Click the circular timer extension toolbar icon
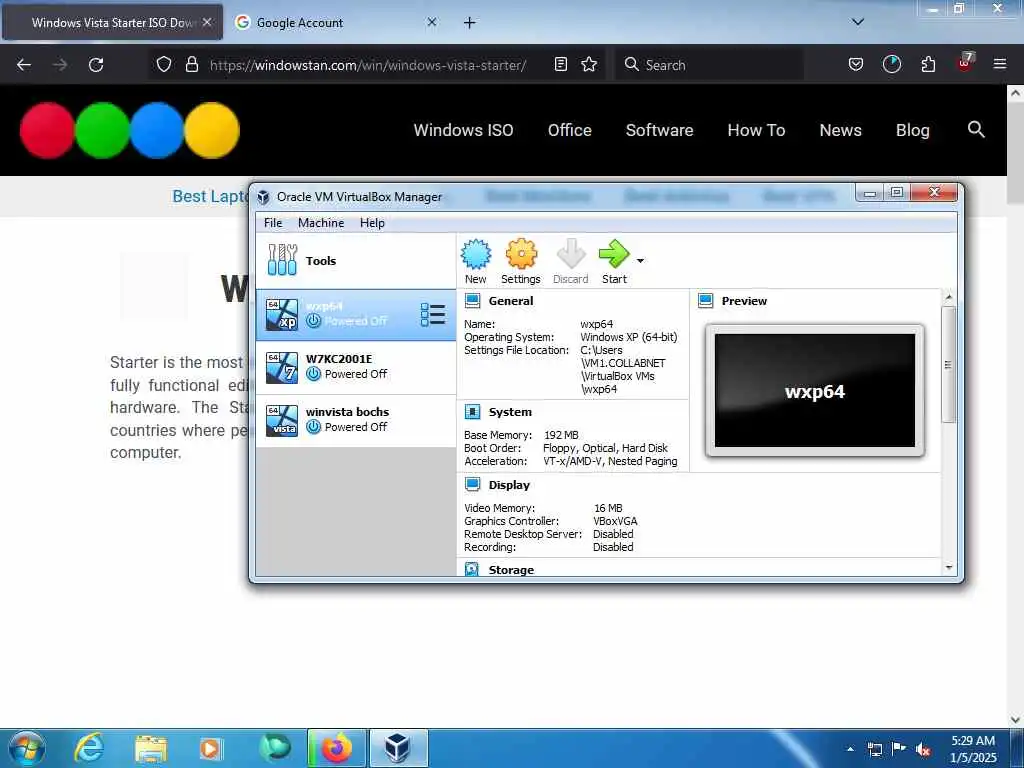Viewport: 1024px width, 768px height. tap(891, 64)
